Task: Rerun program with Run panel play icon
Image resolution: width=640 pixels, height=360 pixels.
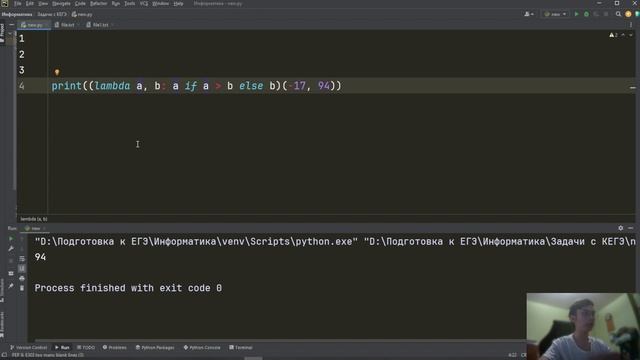Action: [x=11, y=239]
